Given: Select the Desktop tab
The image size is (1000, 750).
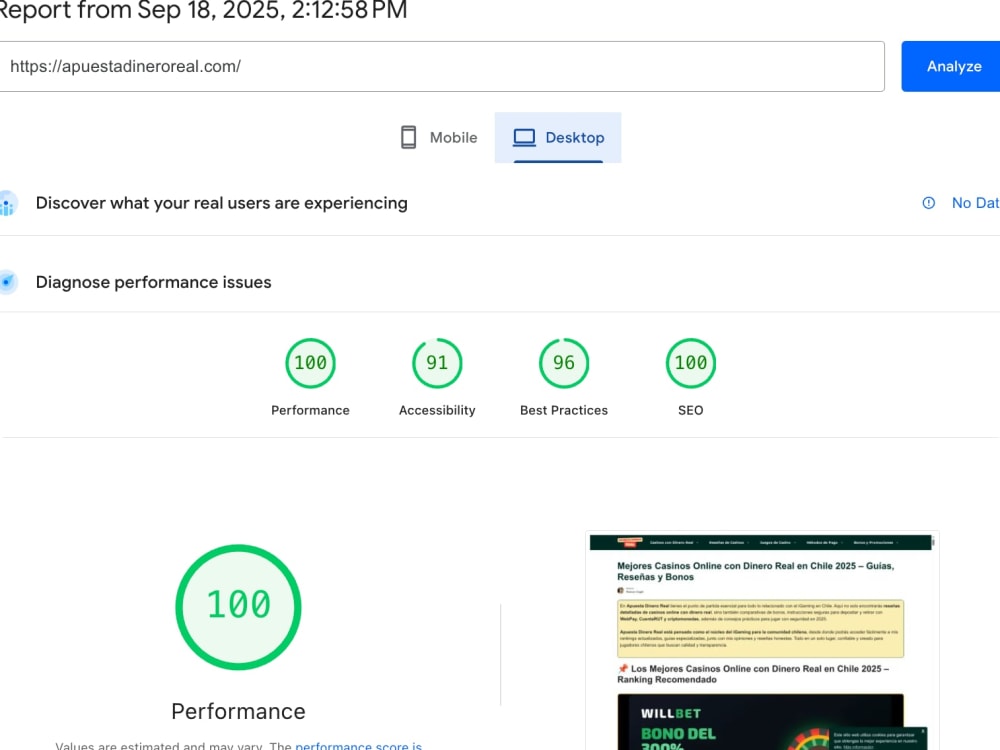Looking at the screenshot, I should (558, 138).
